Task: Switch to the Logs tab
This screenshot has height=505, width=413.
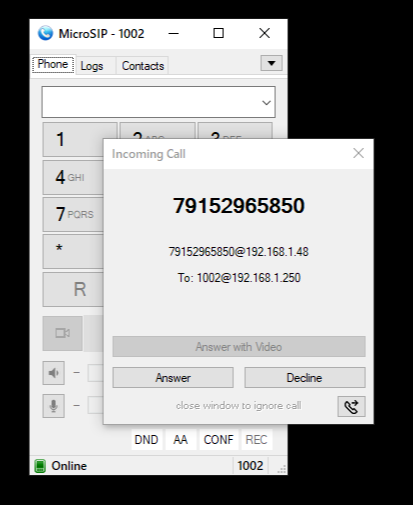Action: click(92, 66)
